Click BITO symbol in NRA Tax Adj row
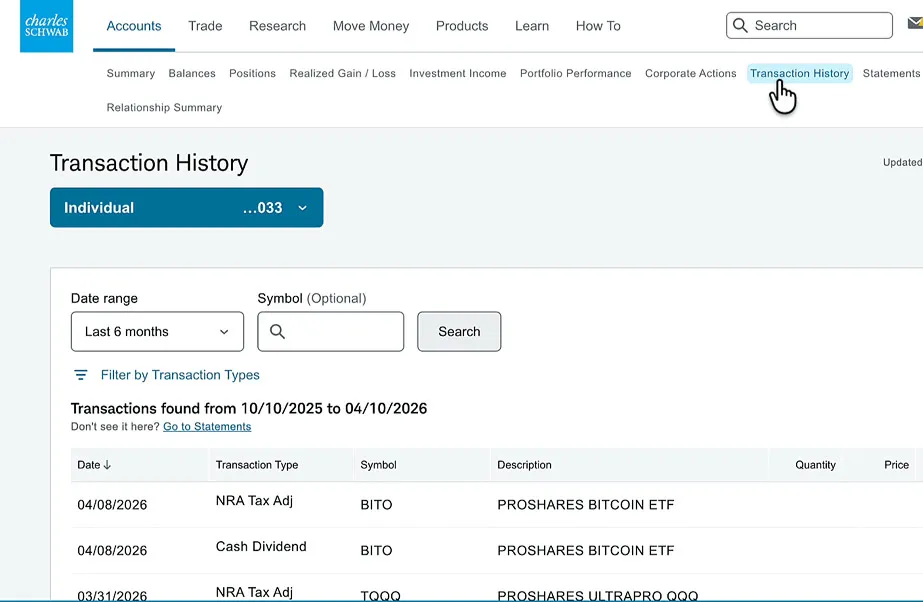This screenshot has width=923, height=602. (x=376, y=504)
